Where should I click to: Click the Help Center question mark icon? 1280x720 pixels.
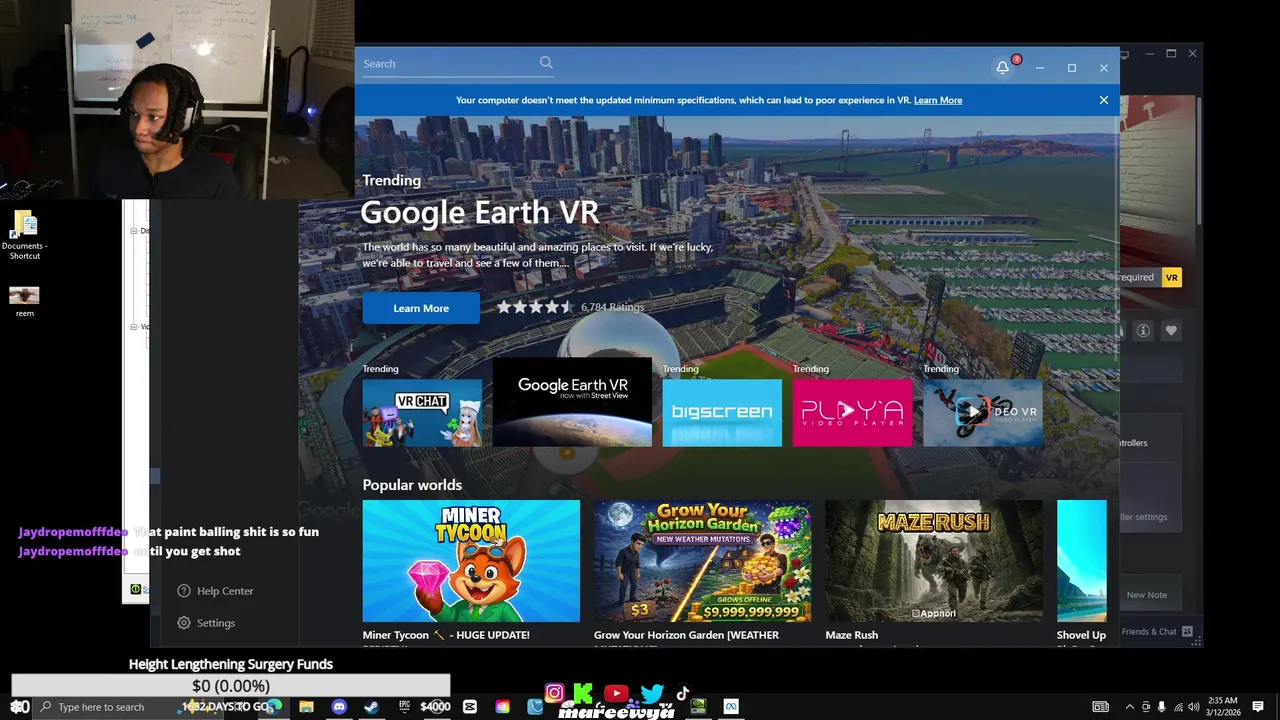[183, 591]
